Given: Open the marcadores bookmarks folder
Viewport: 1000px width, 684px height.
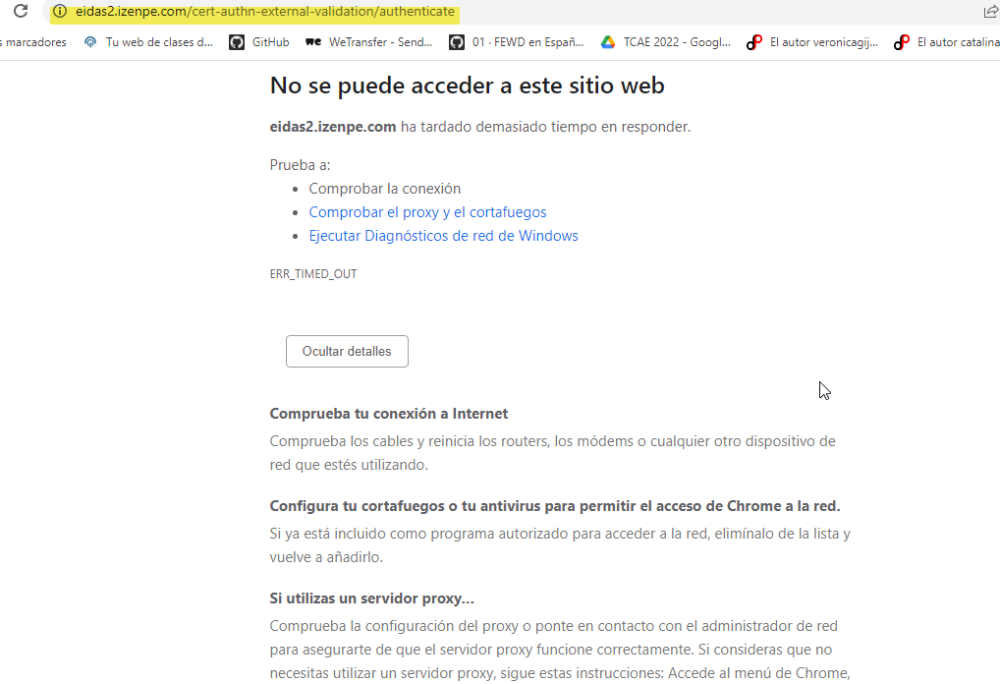Looking at the screenshot, I should click(x=33, y=42).
